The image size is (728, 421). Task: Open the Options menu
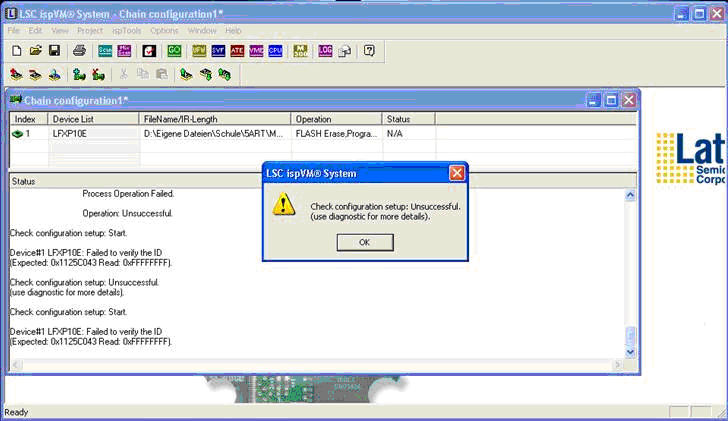(x=164, y=31)
